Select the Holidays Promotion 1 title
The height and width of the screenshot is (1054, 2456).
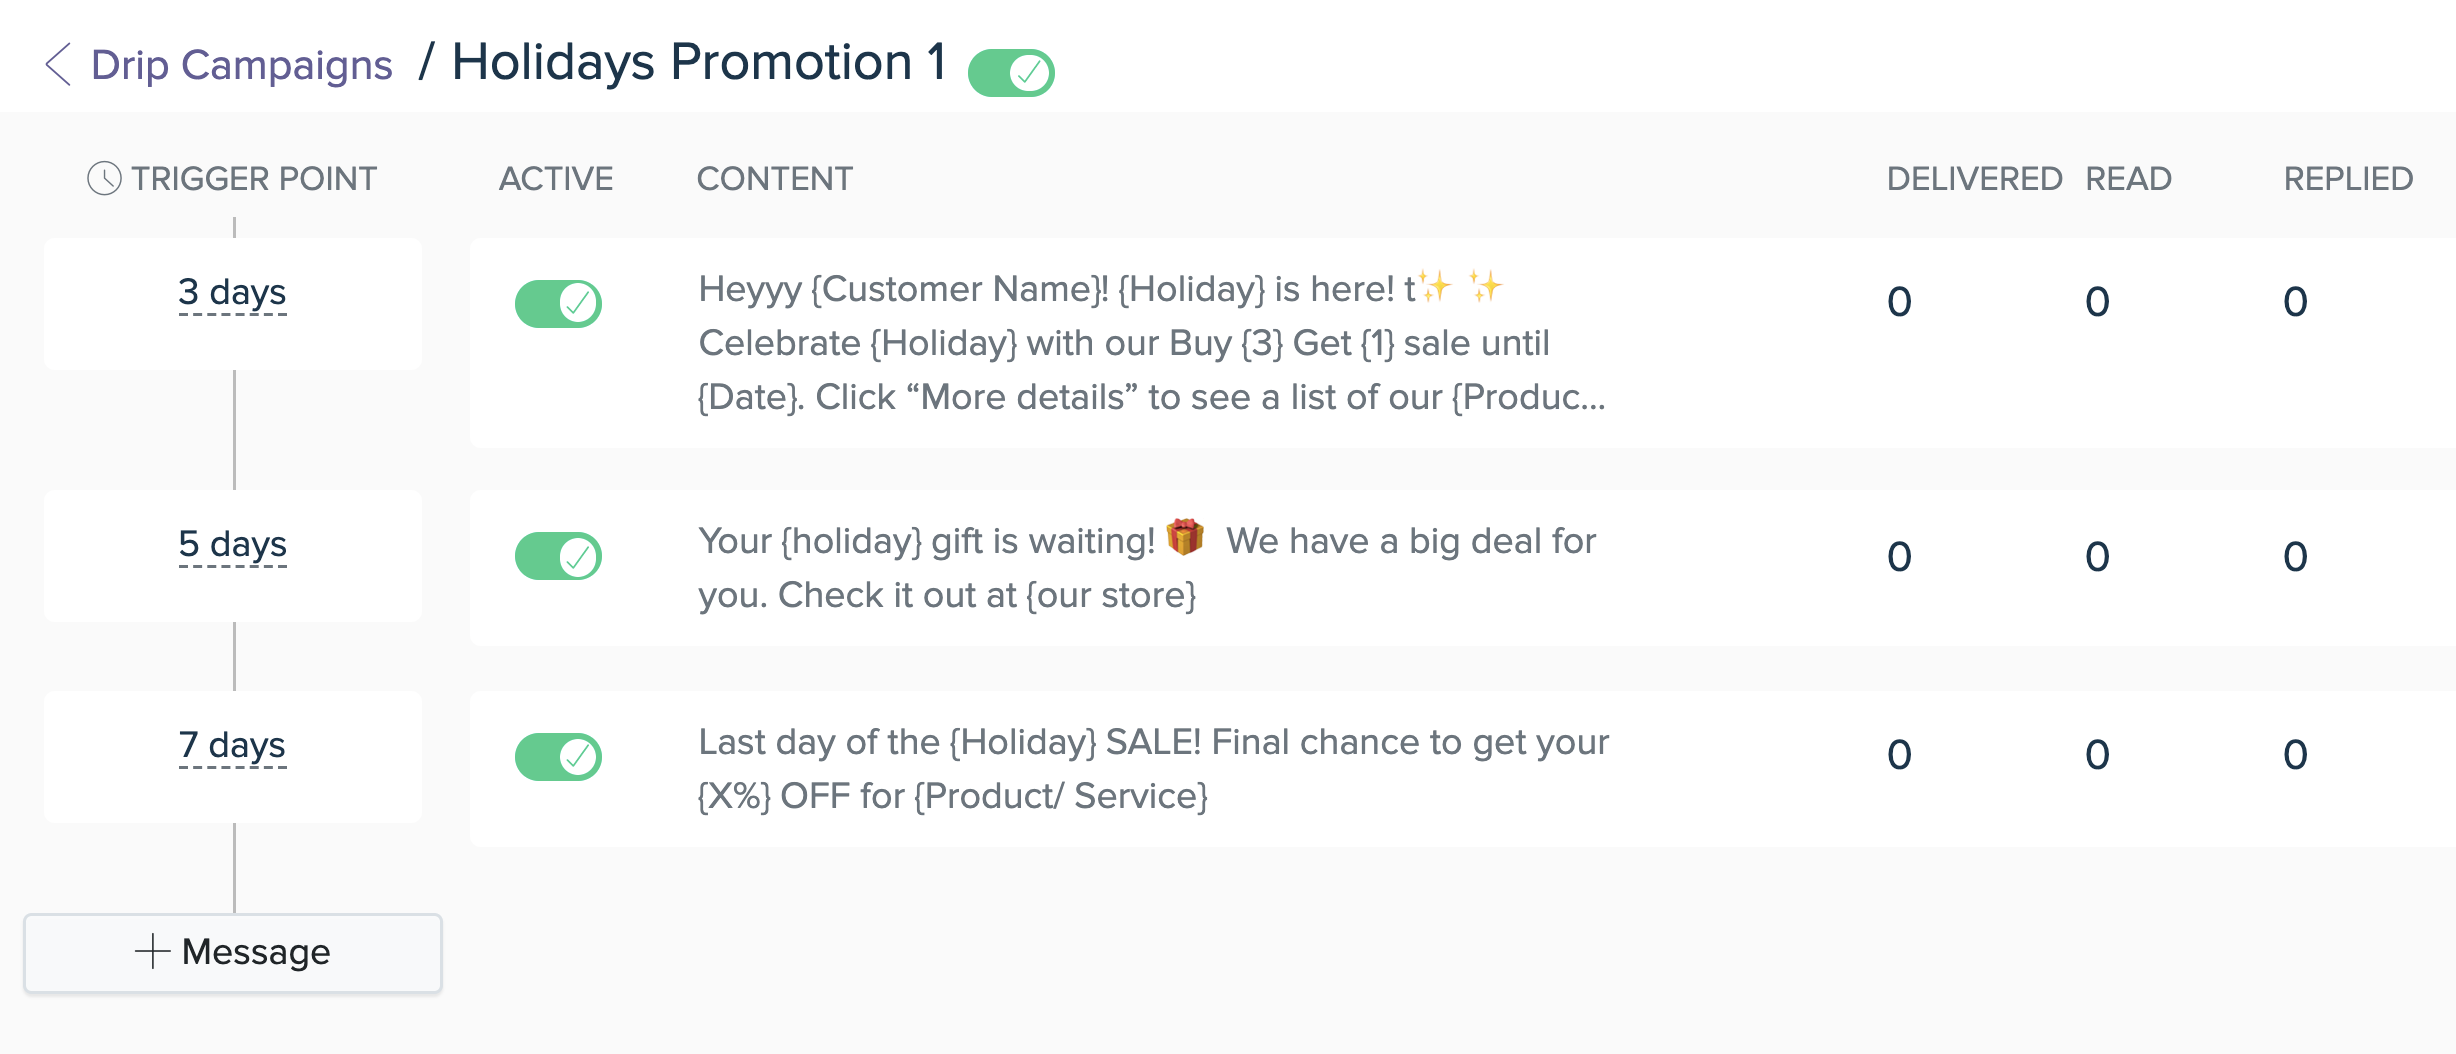(x=699, y=63)
